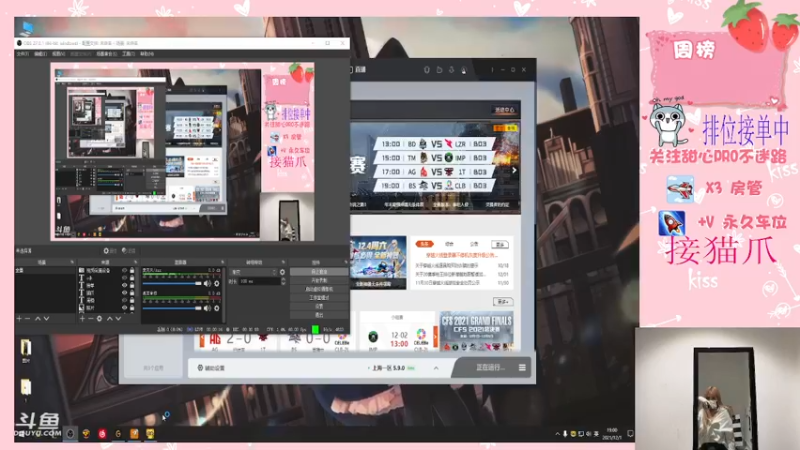Toggle visibility of the first source
Viewport: 800px width, 450px height.
coord(124,270)
